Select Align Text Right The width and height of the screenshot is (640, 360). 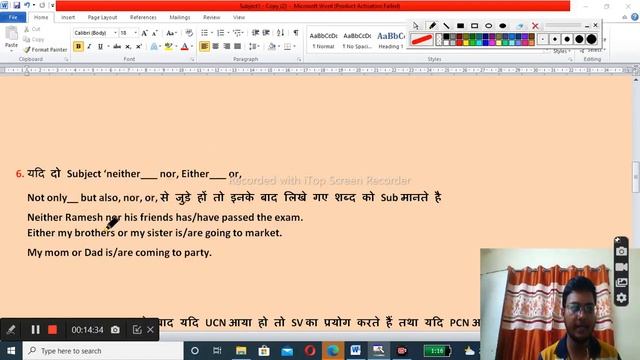pyautogui.click(x=227, y=47)
